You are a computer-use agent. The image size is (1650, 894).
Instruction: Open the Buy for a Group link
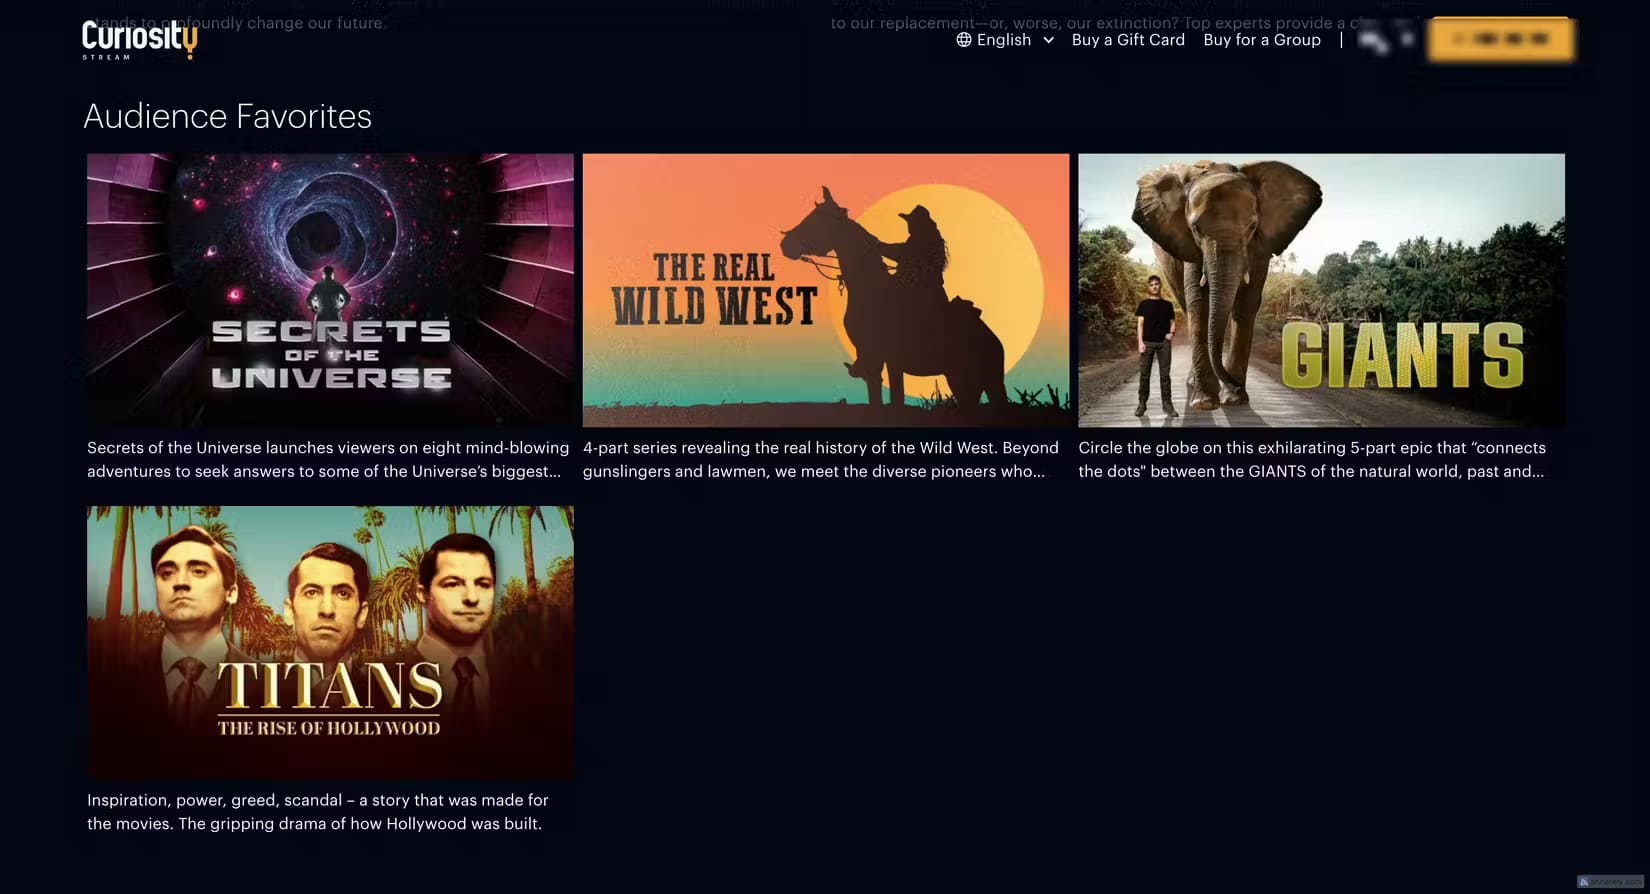pyautogui.click(x=1262, y=40)
